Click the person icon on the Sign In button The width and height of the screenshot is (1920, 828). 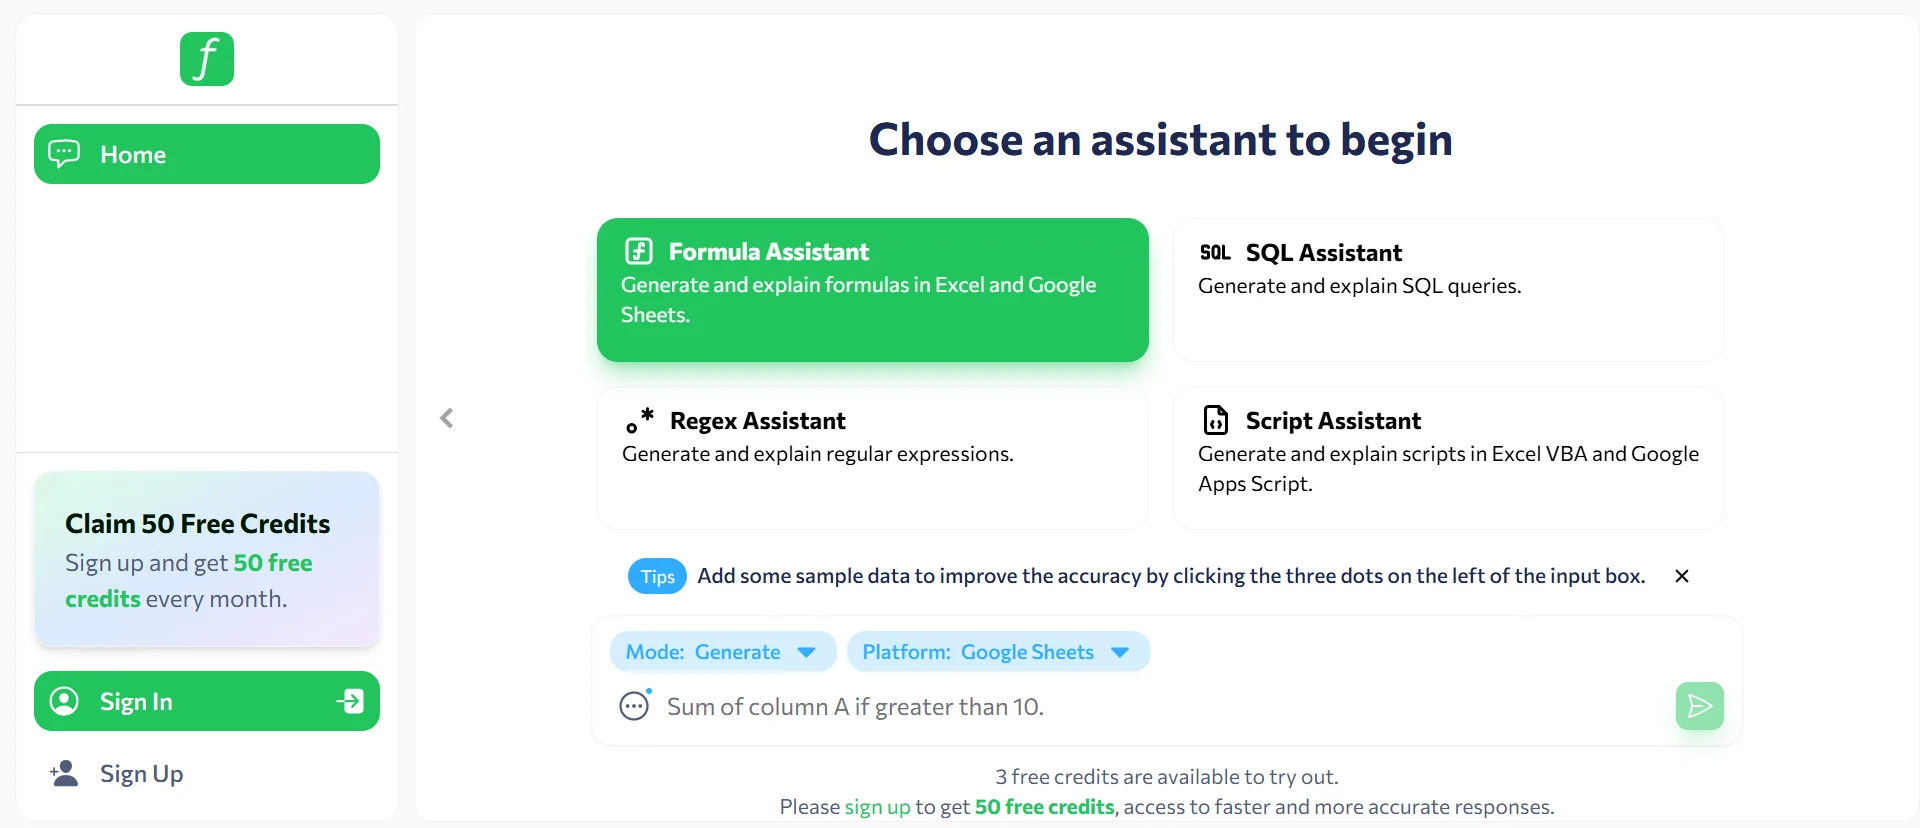click(64, 701)
